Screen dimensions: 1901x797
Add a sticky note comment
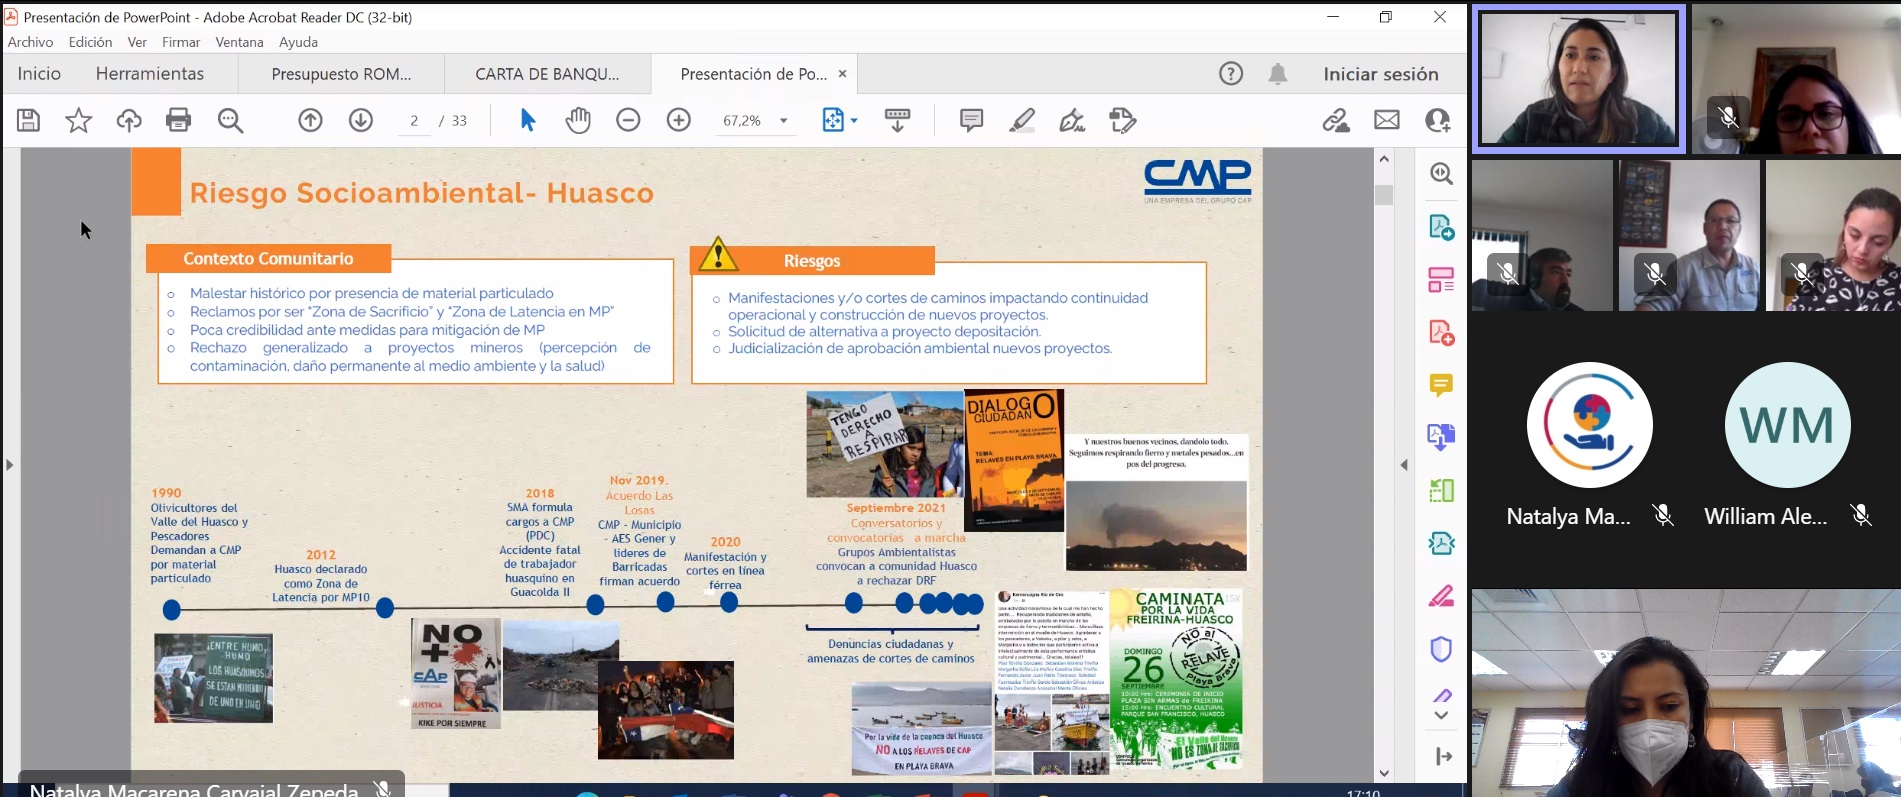tap(970, 121)
